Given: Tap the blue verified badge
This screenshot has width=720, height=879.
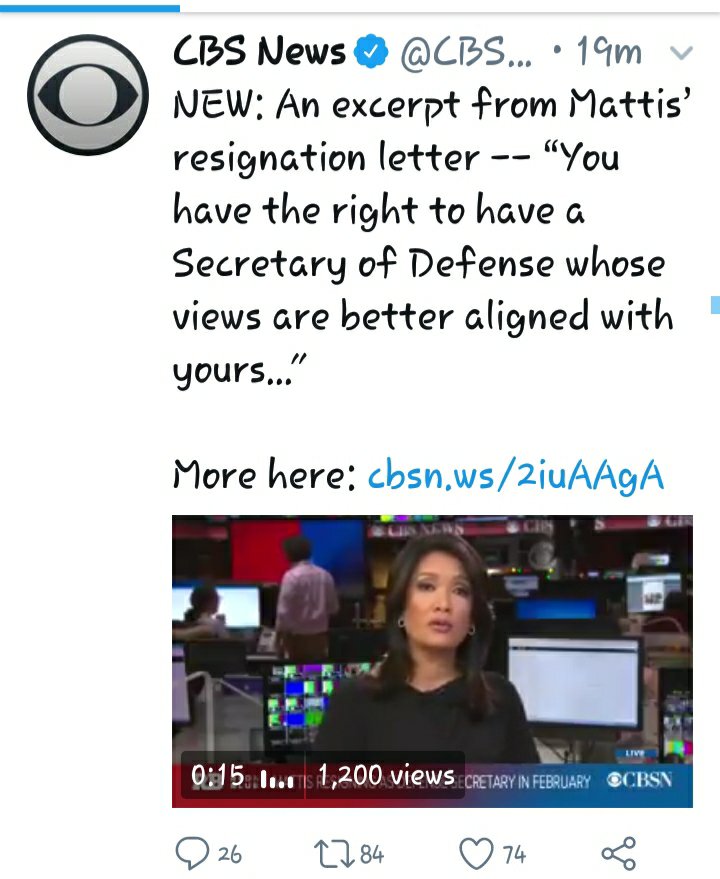Looking at the screenshot, I should 371,52.
